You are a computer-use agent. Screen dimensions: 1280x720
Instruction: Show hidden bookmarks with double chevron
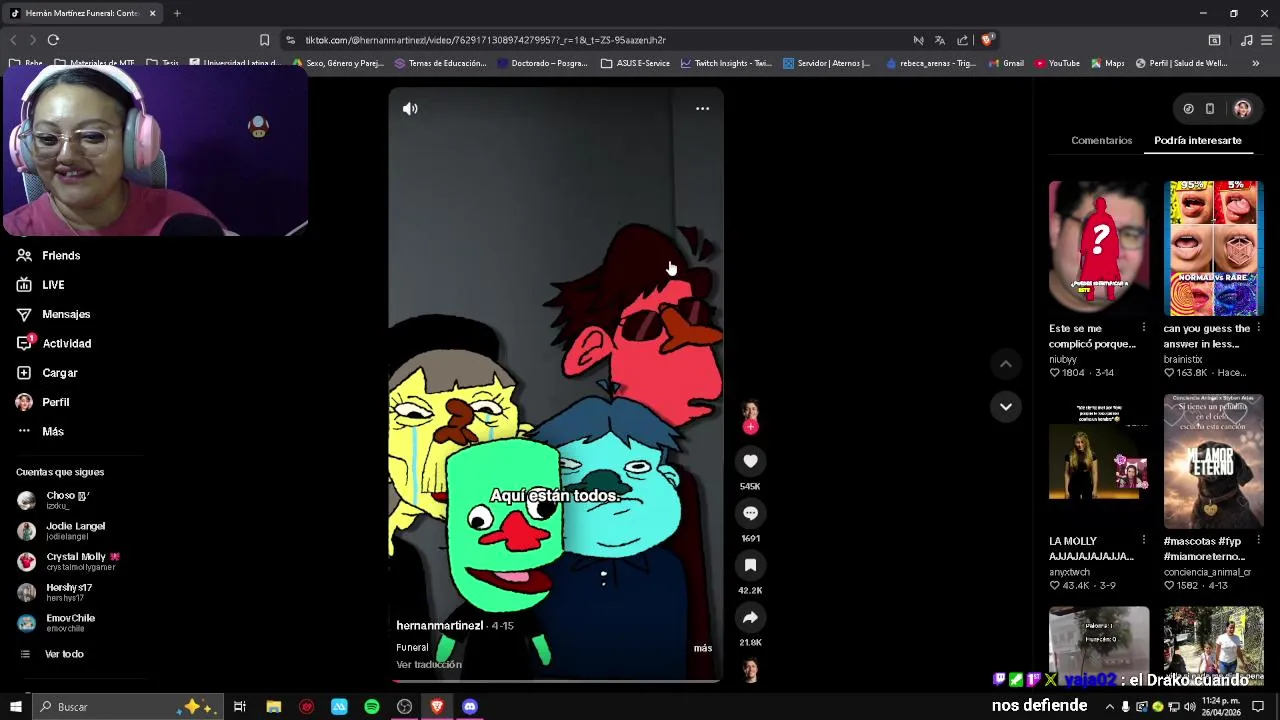tap(1256, 63)
